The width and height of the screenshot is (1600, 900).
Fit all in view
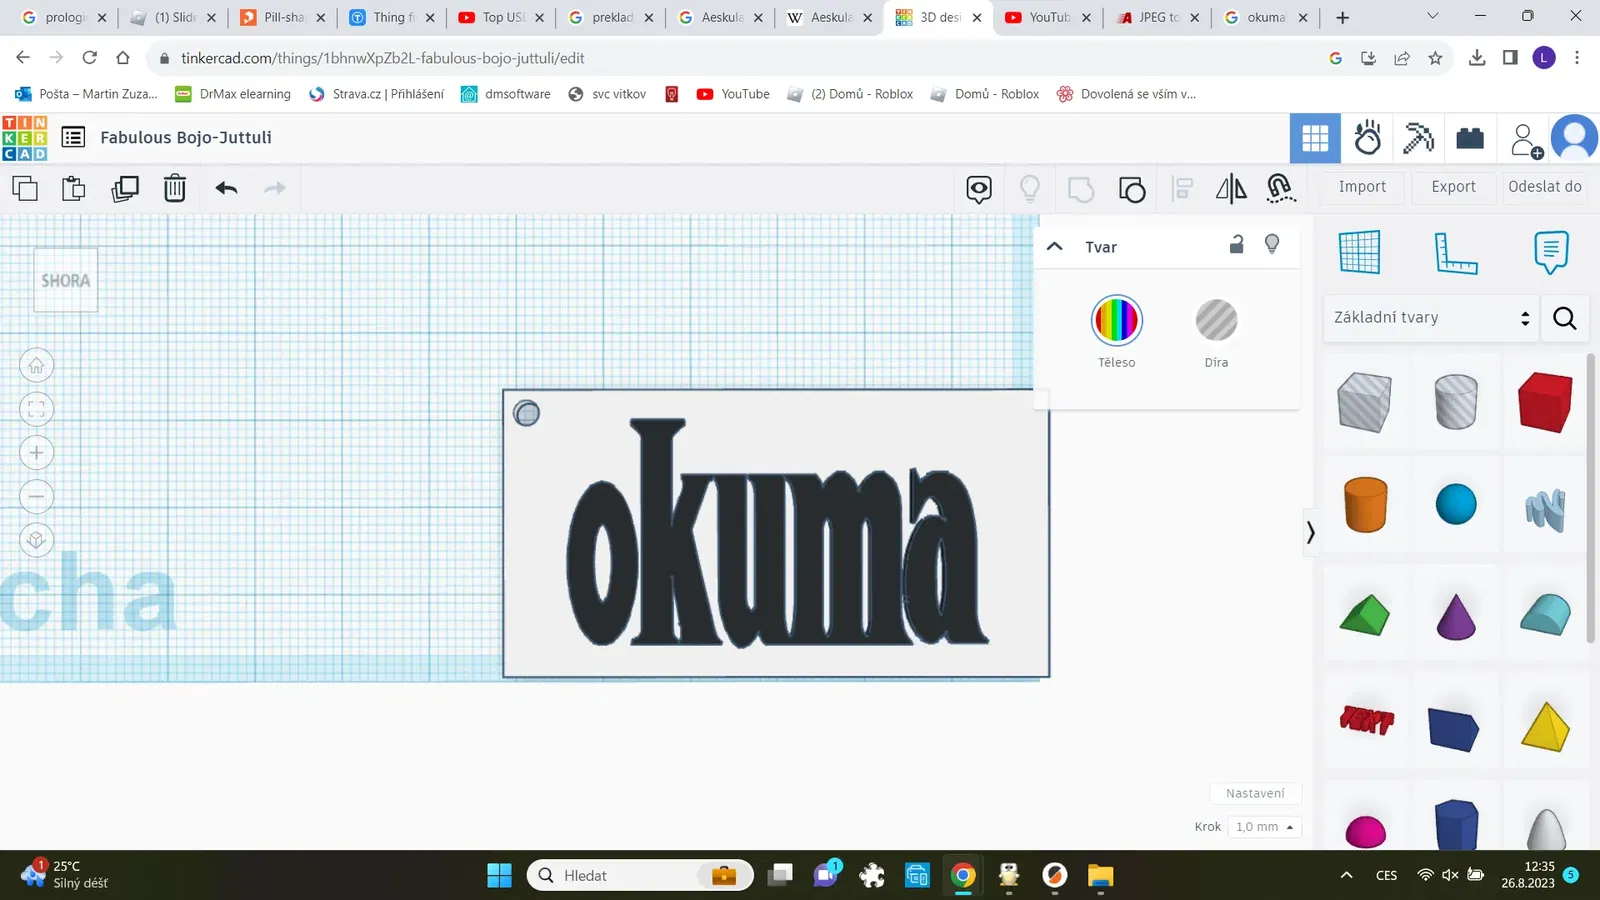[x=37, y=409]
